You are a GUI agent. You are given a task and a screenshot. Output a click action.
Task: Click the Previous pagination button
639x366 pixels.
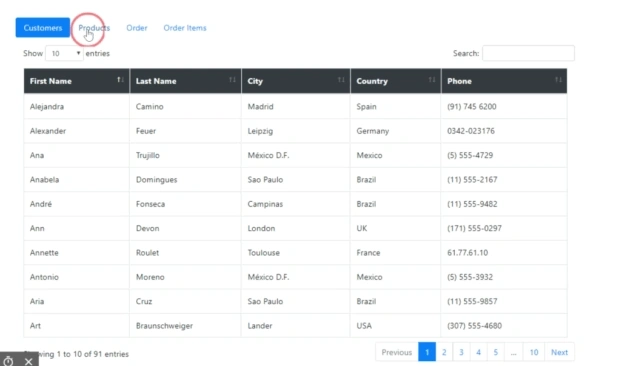[397, 352]
